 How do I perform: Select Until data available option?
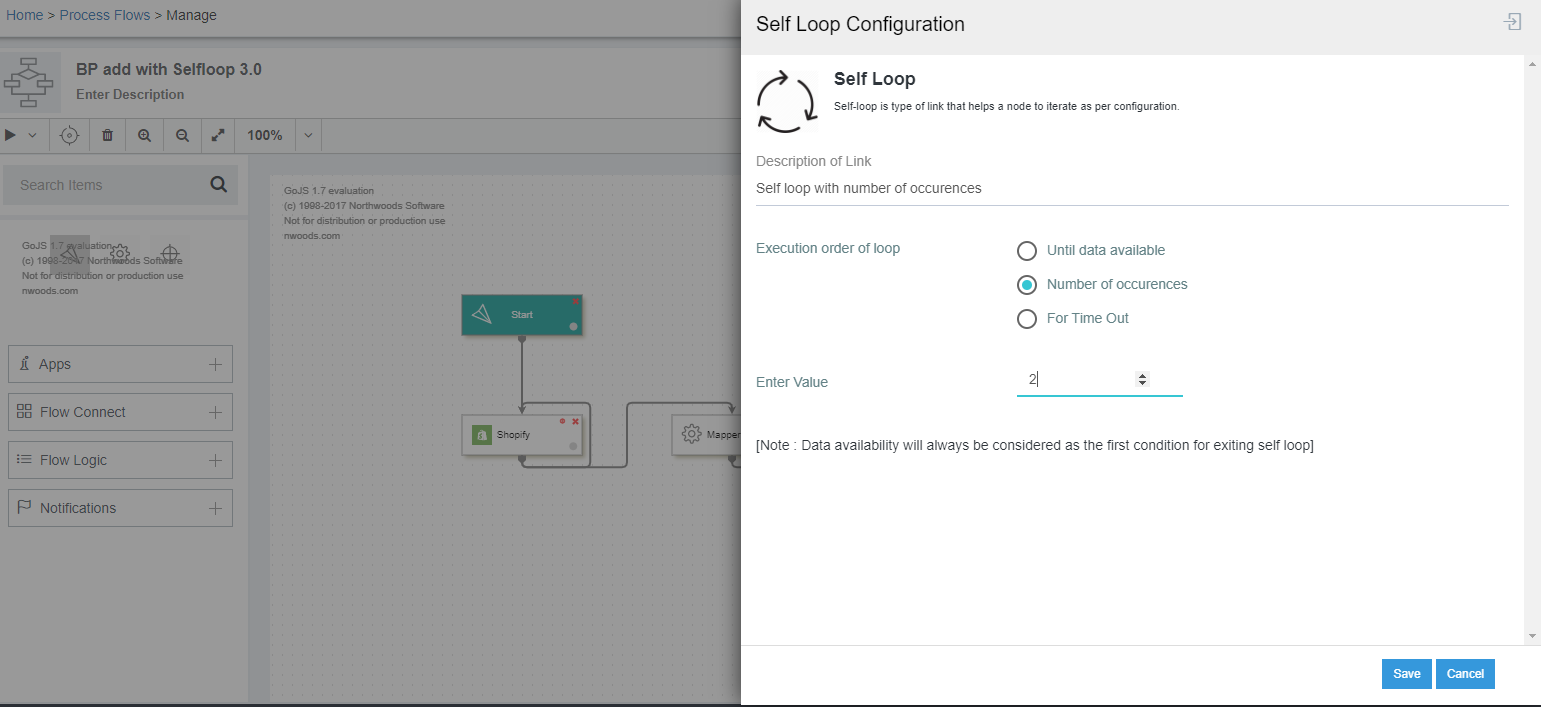click(x=1027, y=250)
